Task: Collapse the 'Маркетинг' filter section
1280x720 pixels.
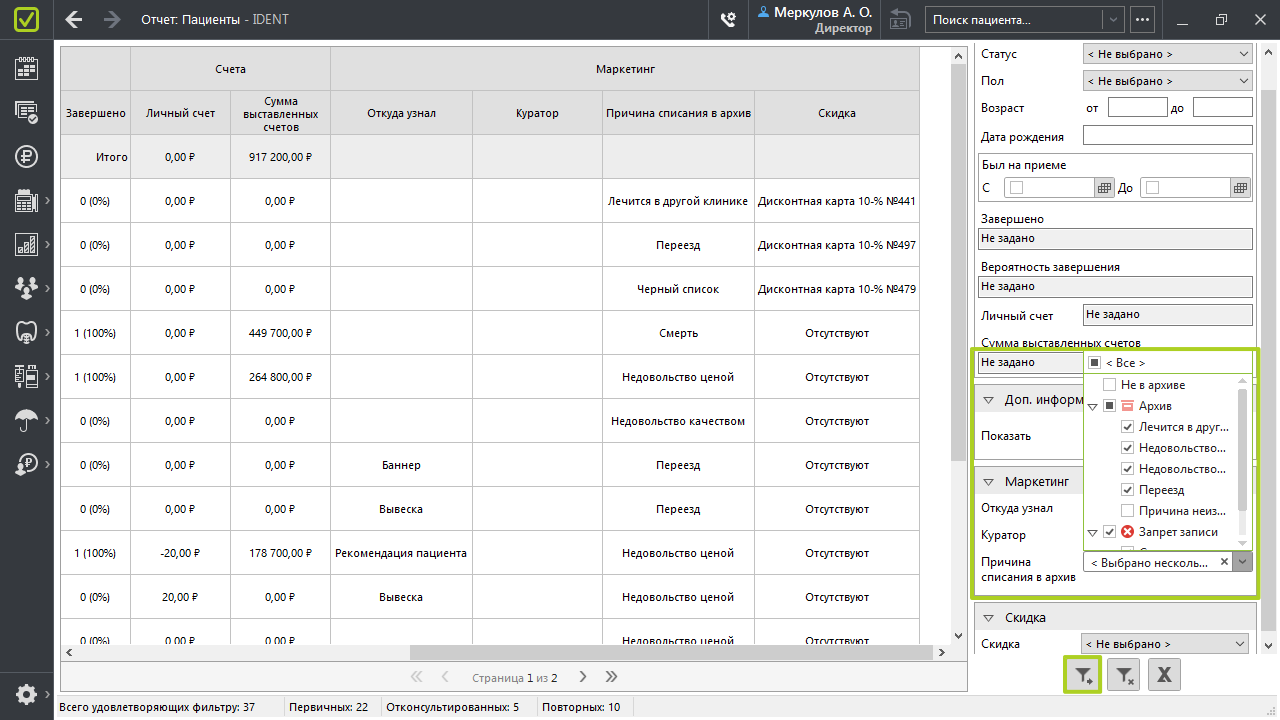Action: [x=988, y=482]
